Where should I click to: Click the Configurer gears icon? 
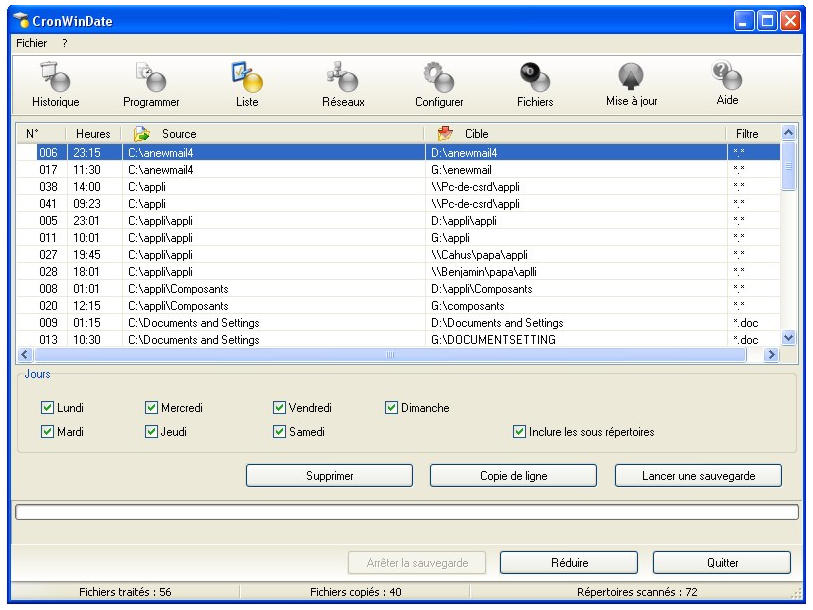click(439, 84)
